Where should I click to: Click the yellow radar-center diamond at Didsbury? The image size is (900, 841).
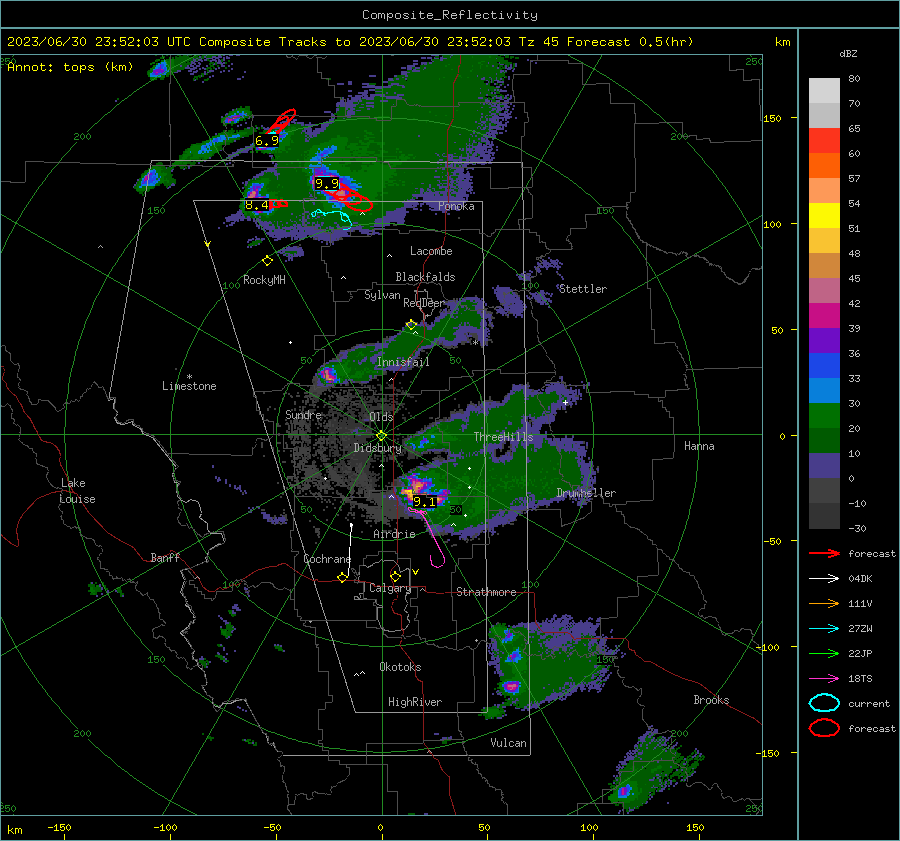pyautogui.click(x=381, y=436)
